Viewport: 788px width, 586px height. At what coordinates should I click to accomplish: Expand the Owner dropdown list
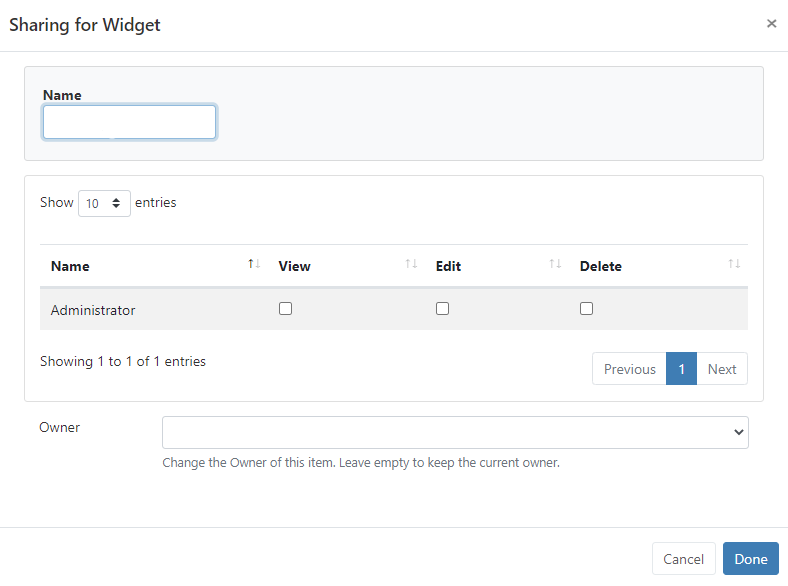click(455, 432)
